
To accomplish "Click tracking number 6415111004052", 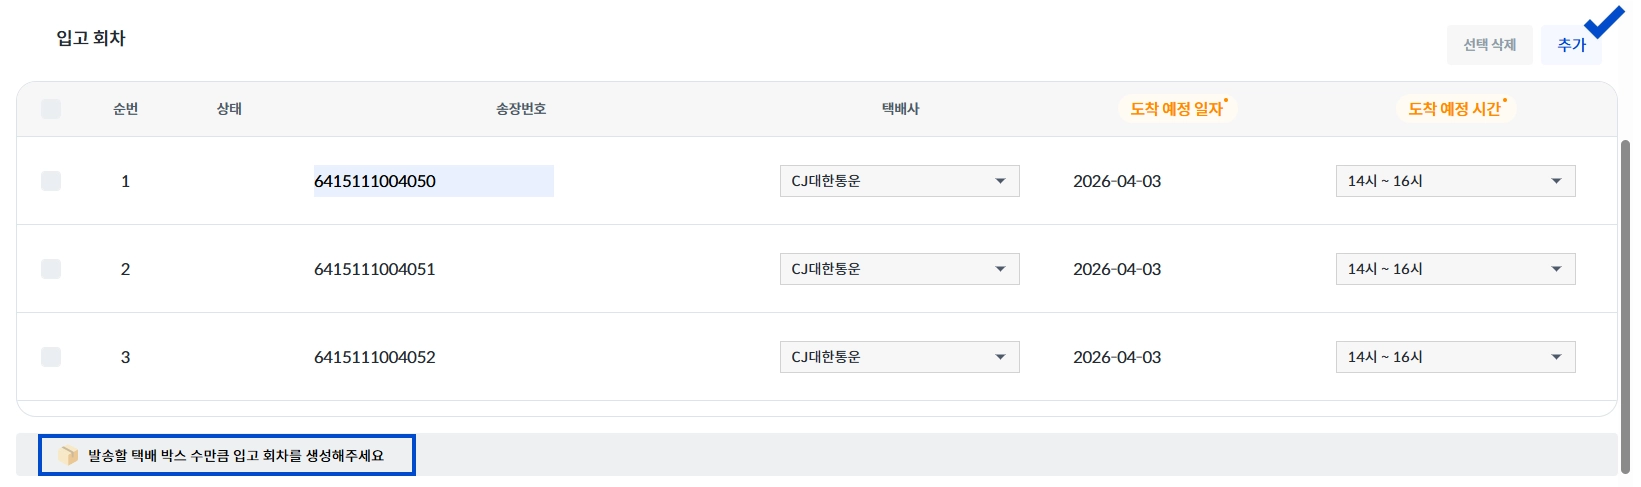I will (375, 357).
